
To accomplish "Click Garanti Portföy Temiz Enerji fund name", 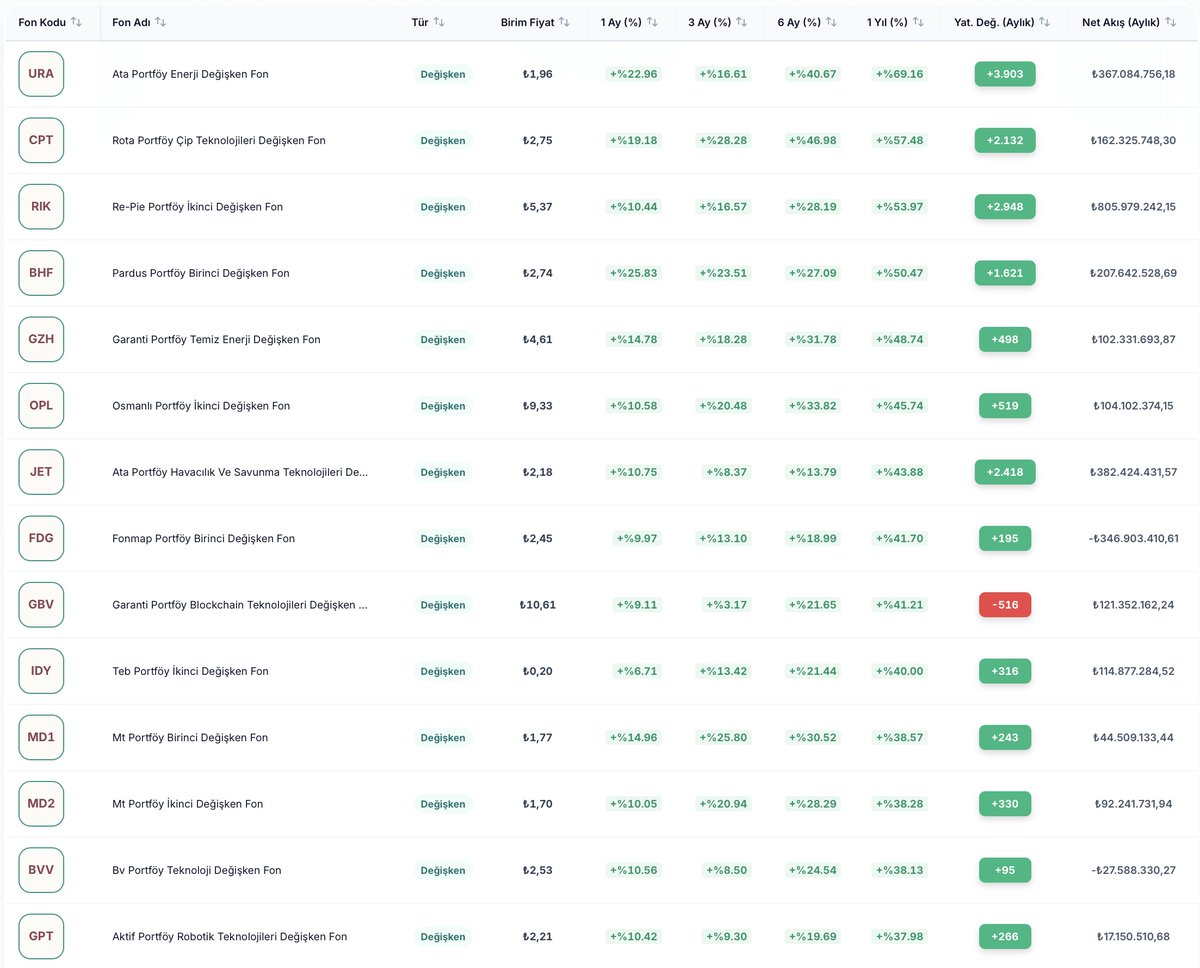I will pos(216,339).
